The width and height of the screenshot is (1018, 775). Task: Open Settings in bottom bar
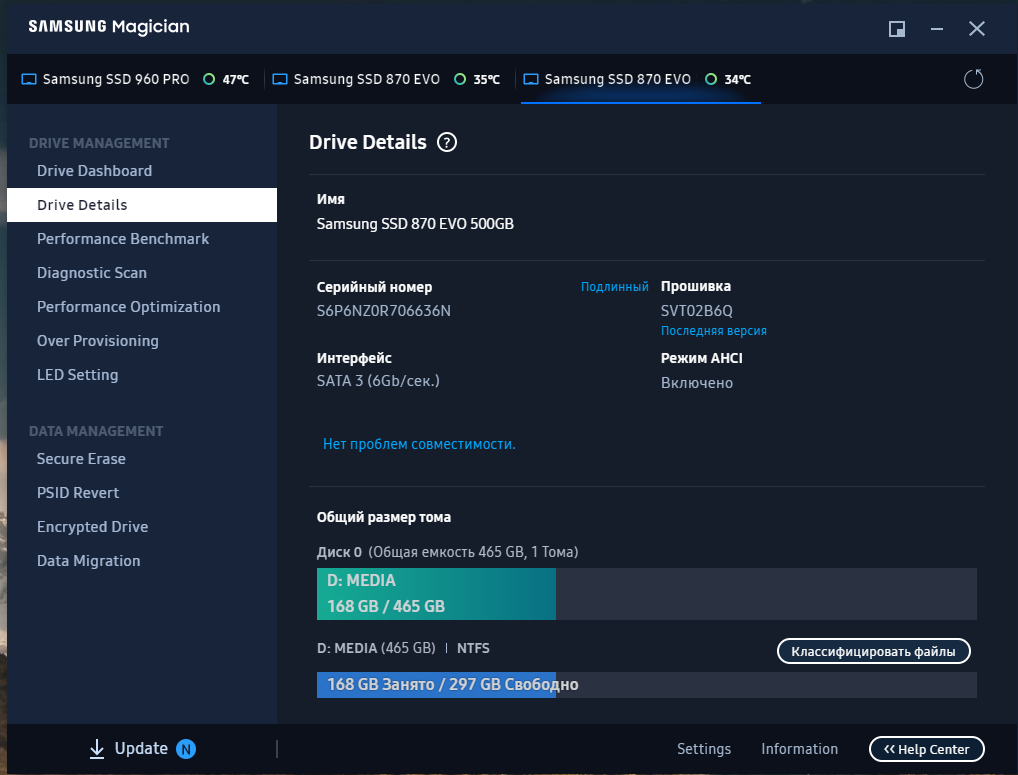point(704,749)
